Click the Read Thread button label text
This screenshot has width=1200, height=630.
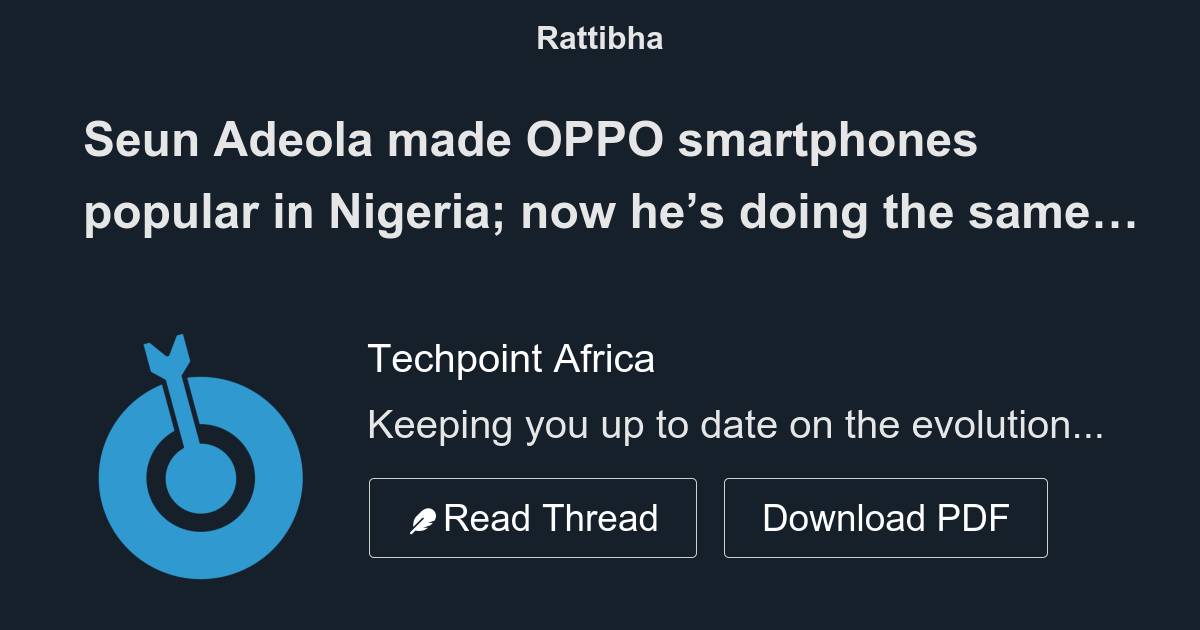pos(552,517)
